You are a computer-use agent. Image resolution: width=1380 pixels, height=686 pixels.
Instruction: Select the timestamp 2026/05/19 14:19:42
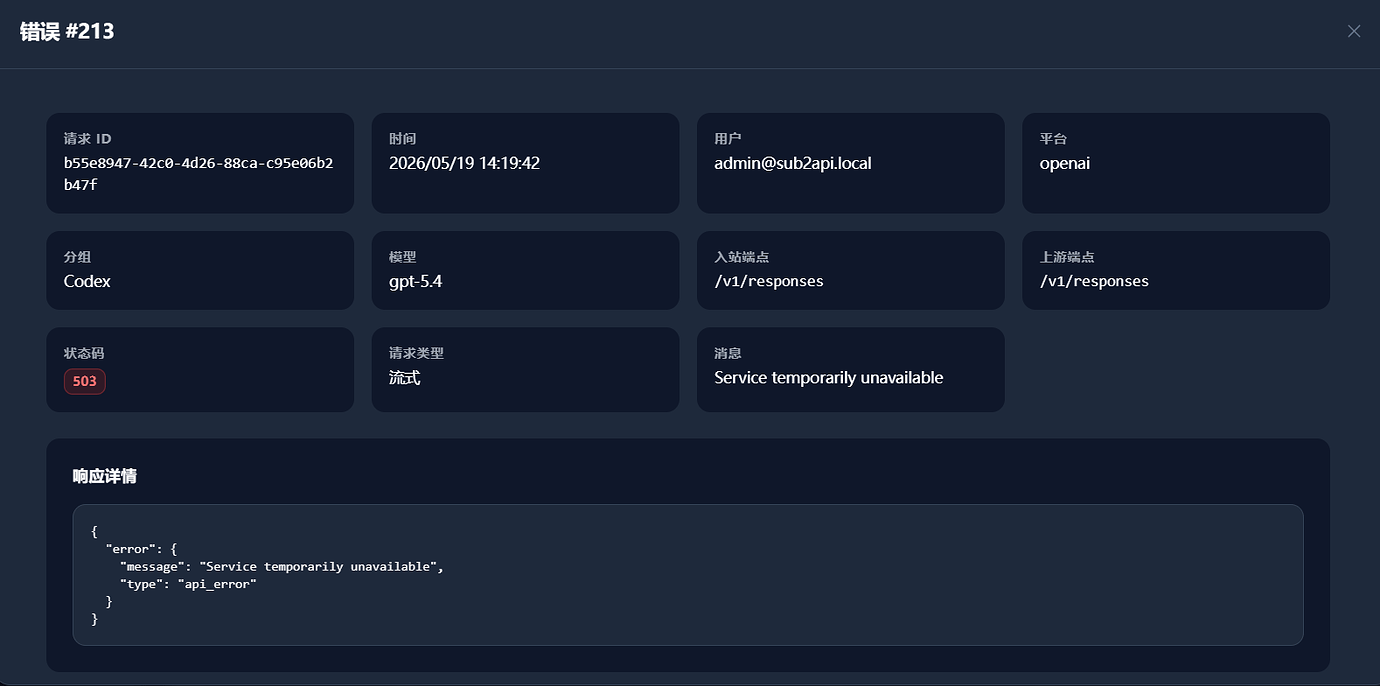point(464,163)
